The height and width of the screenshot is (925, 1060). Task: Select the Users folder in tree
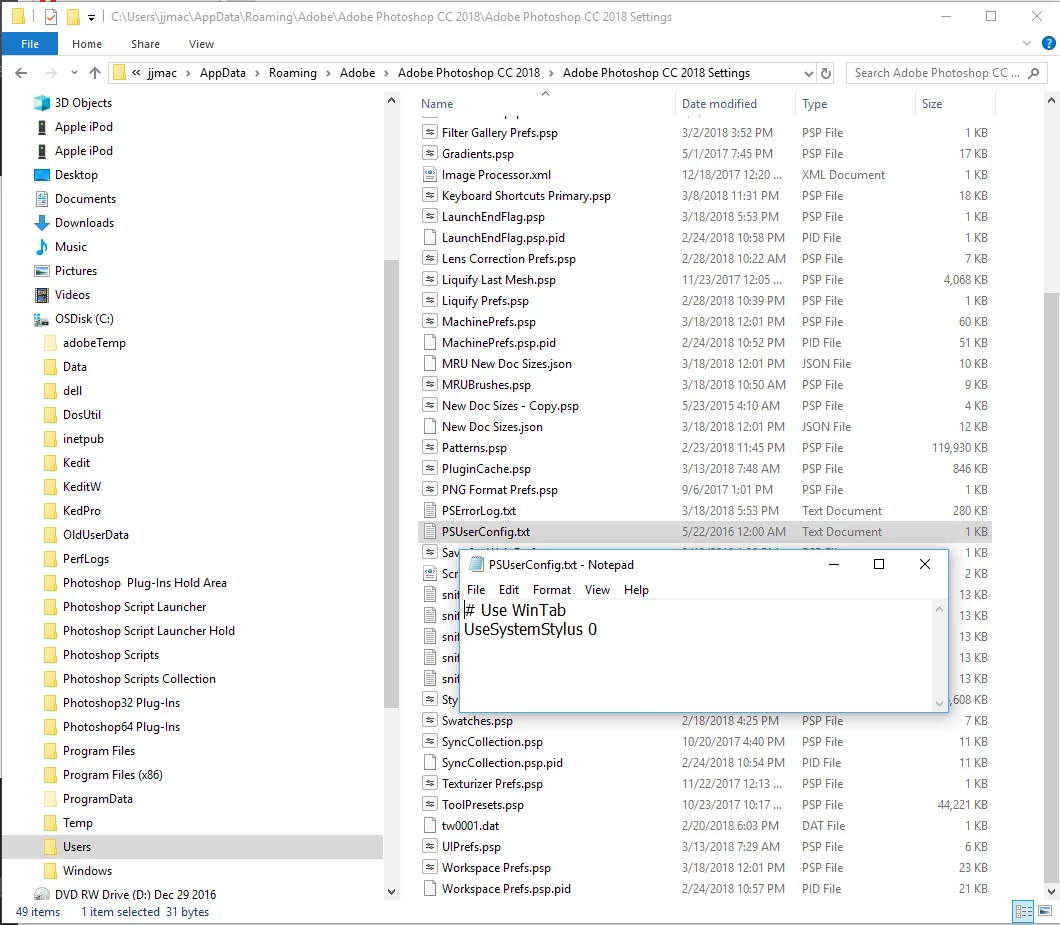[76, 847]
